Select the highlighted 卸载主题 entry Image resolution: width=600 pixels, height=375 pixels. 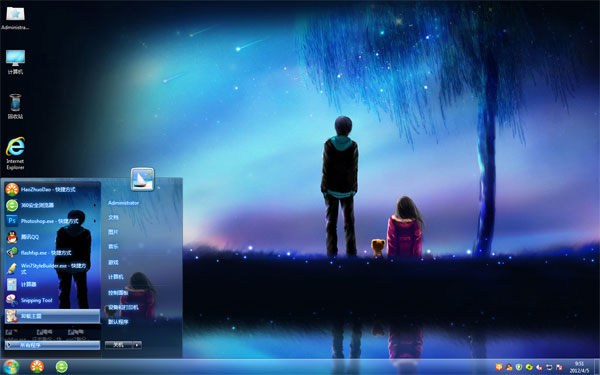point(52,316)
